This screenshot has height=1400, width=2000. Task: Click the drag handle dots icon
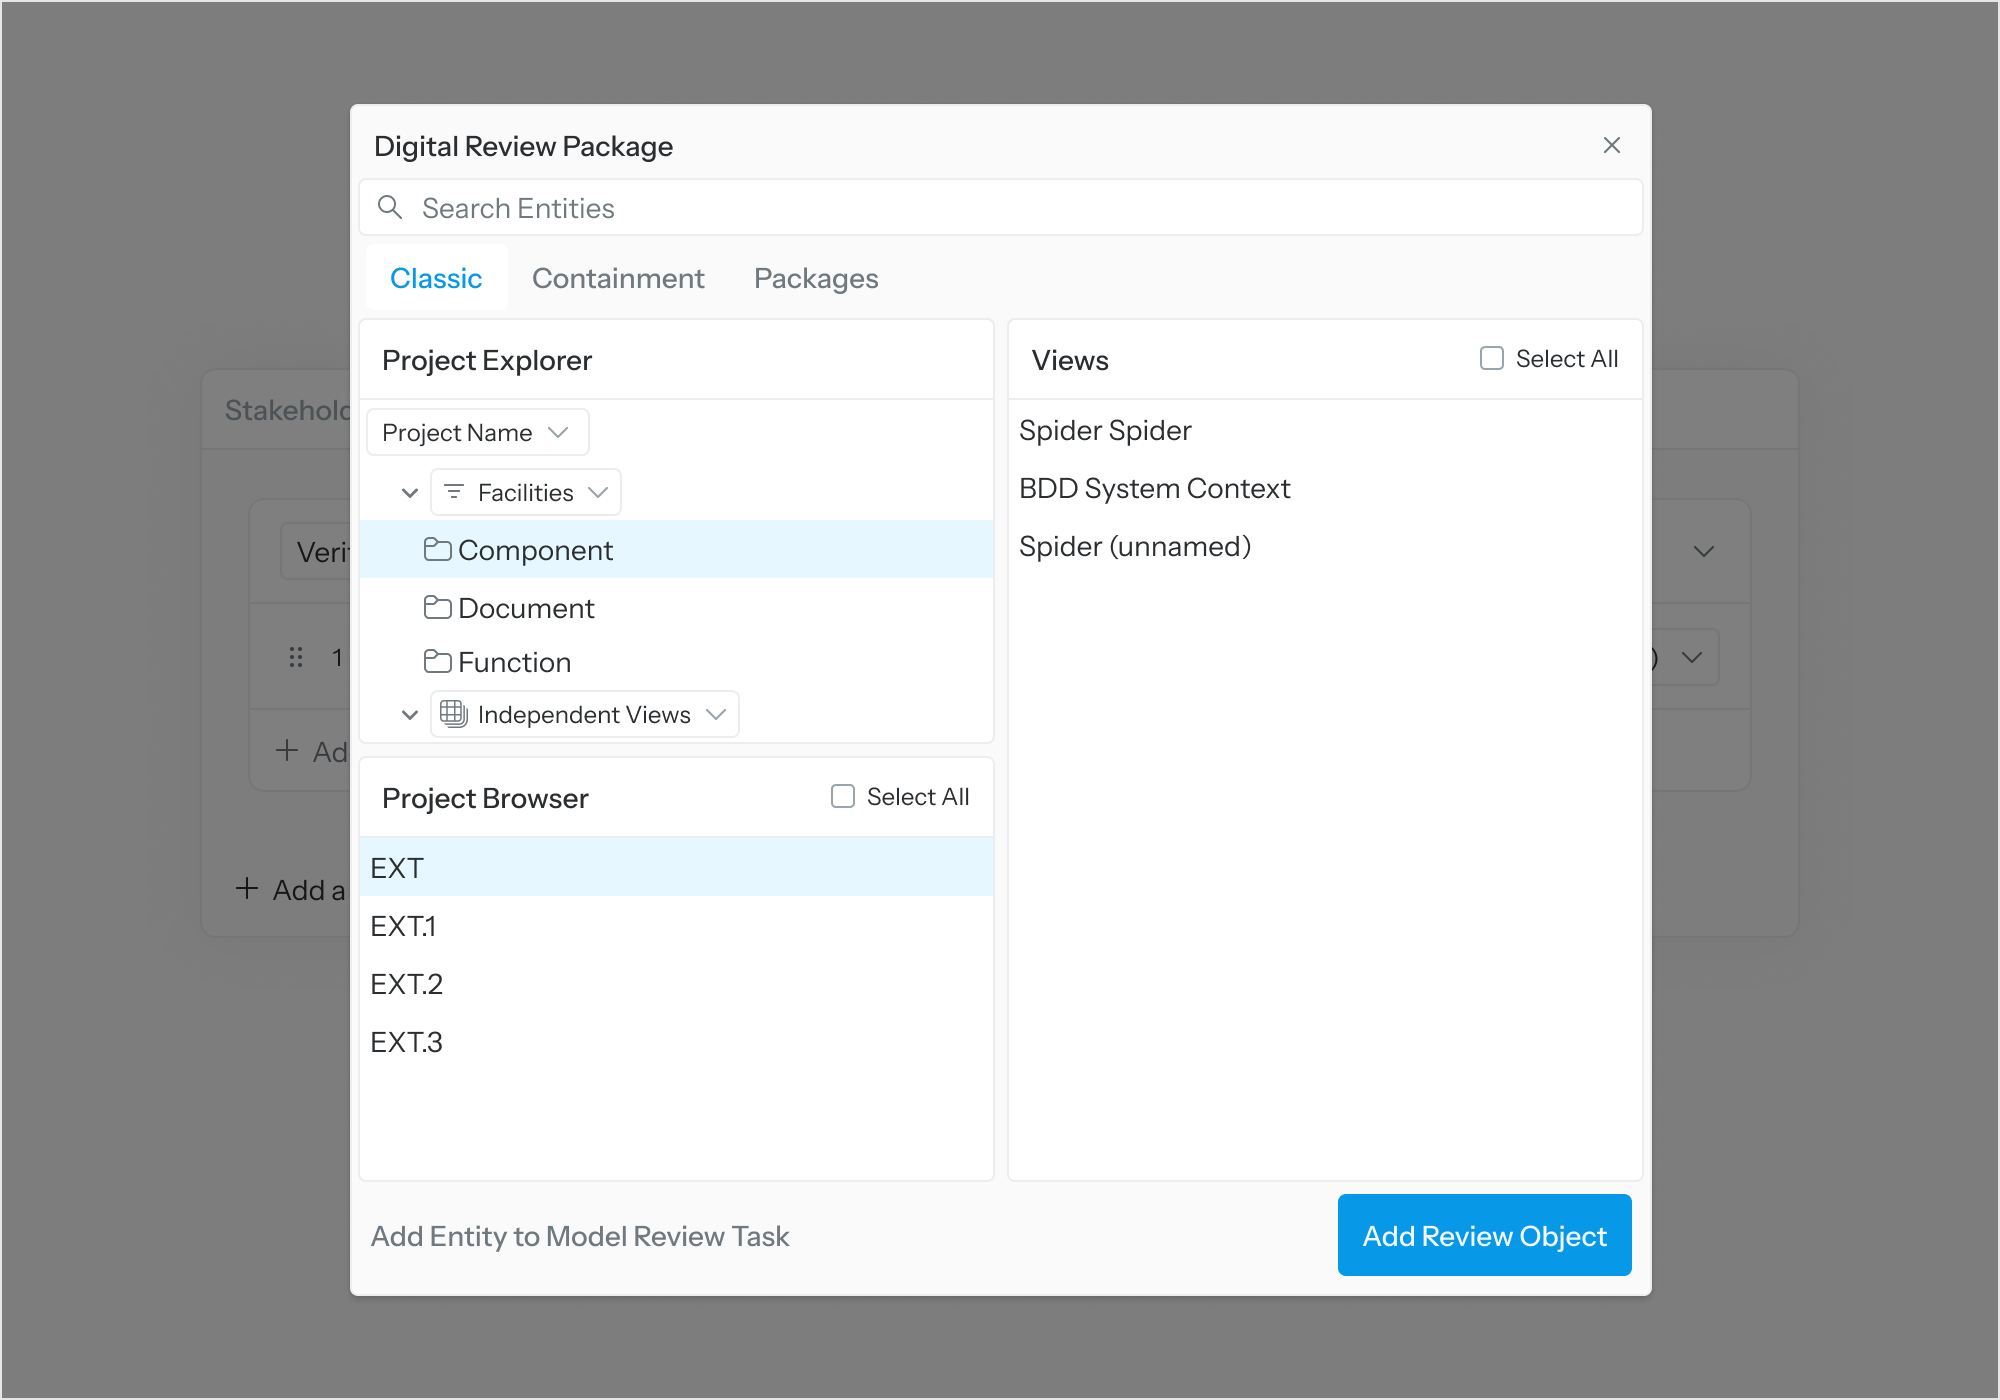pos(296,657)
